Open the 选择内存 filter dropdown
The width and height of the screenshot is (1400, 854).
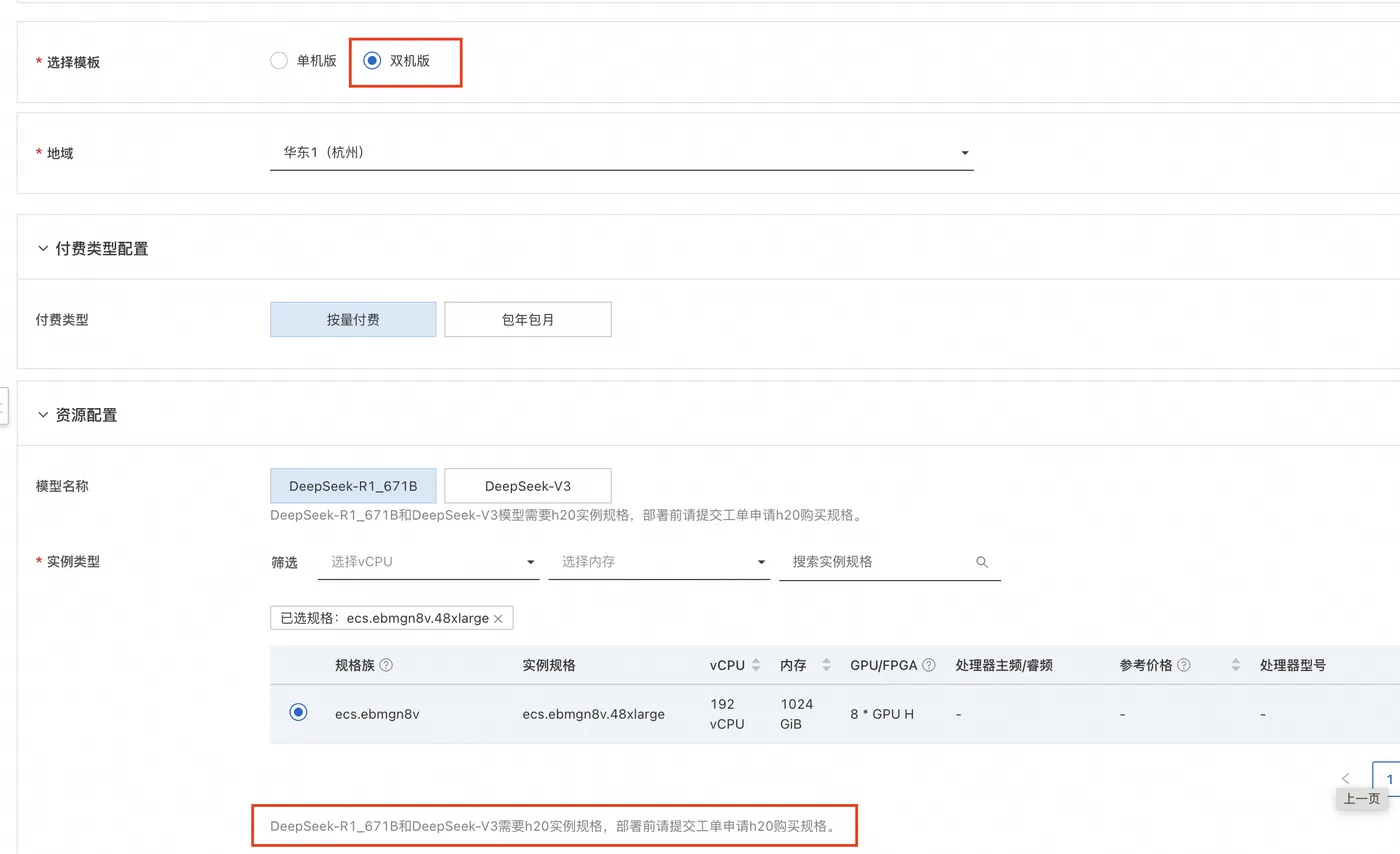click(x=659, y=562)
